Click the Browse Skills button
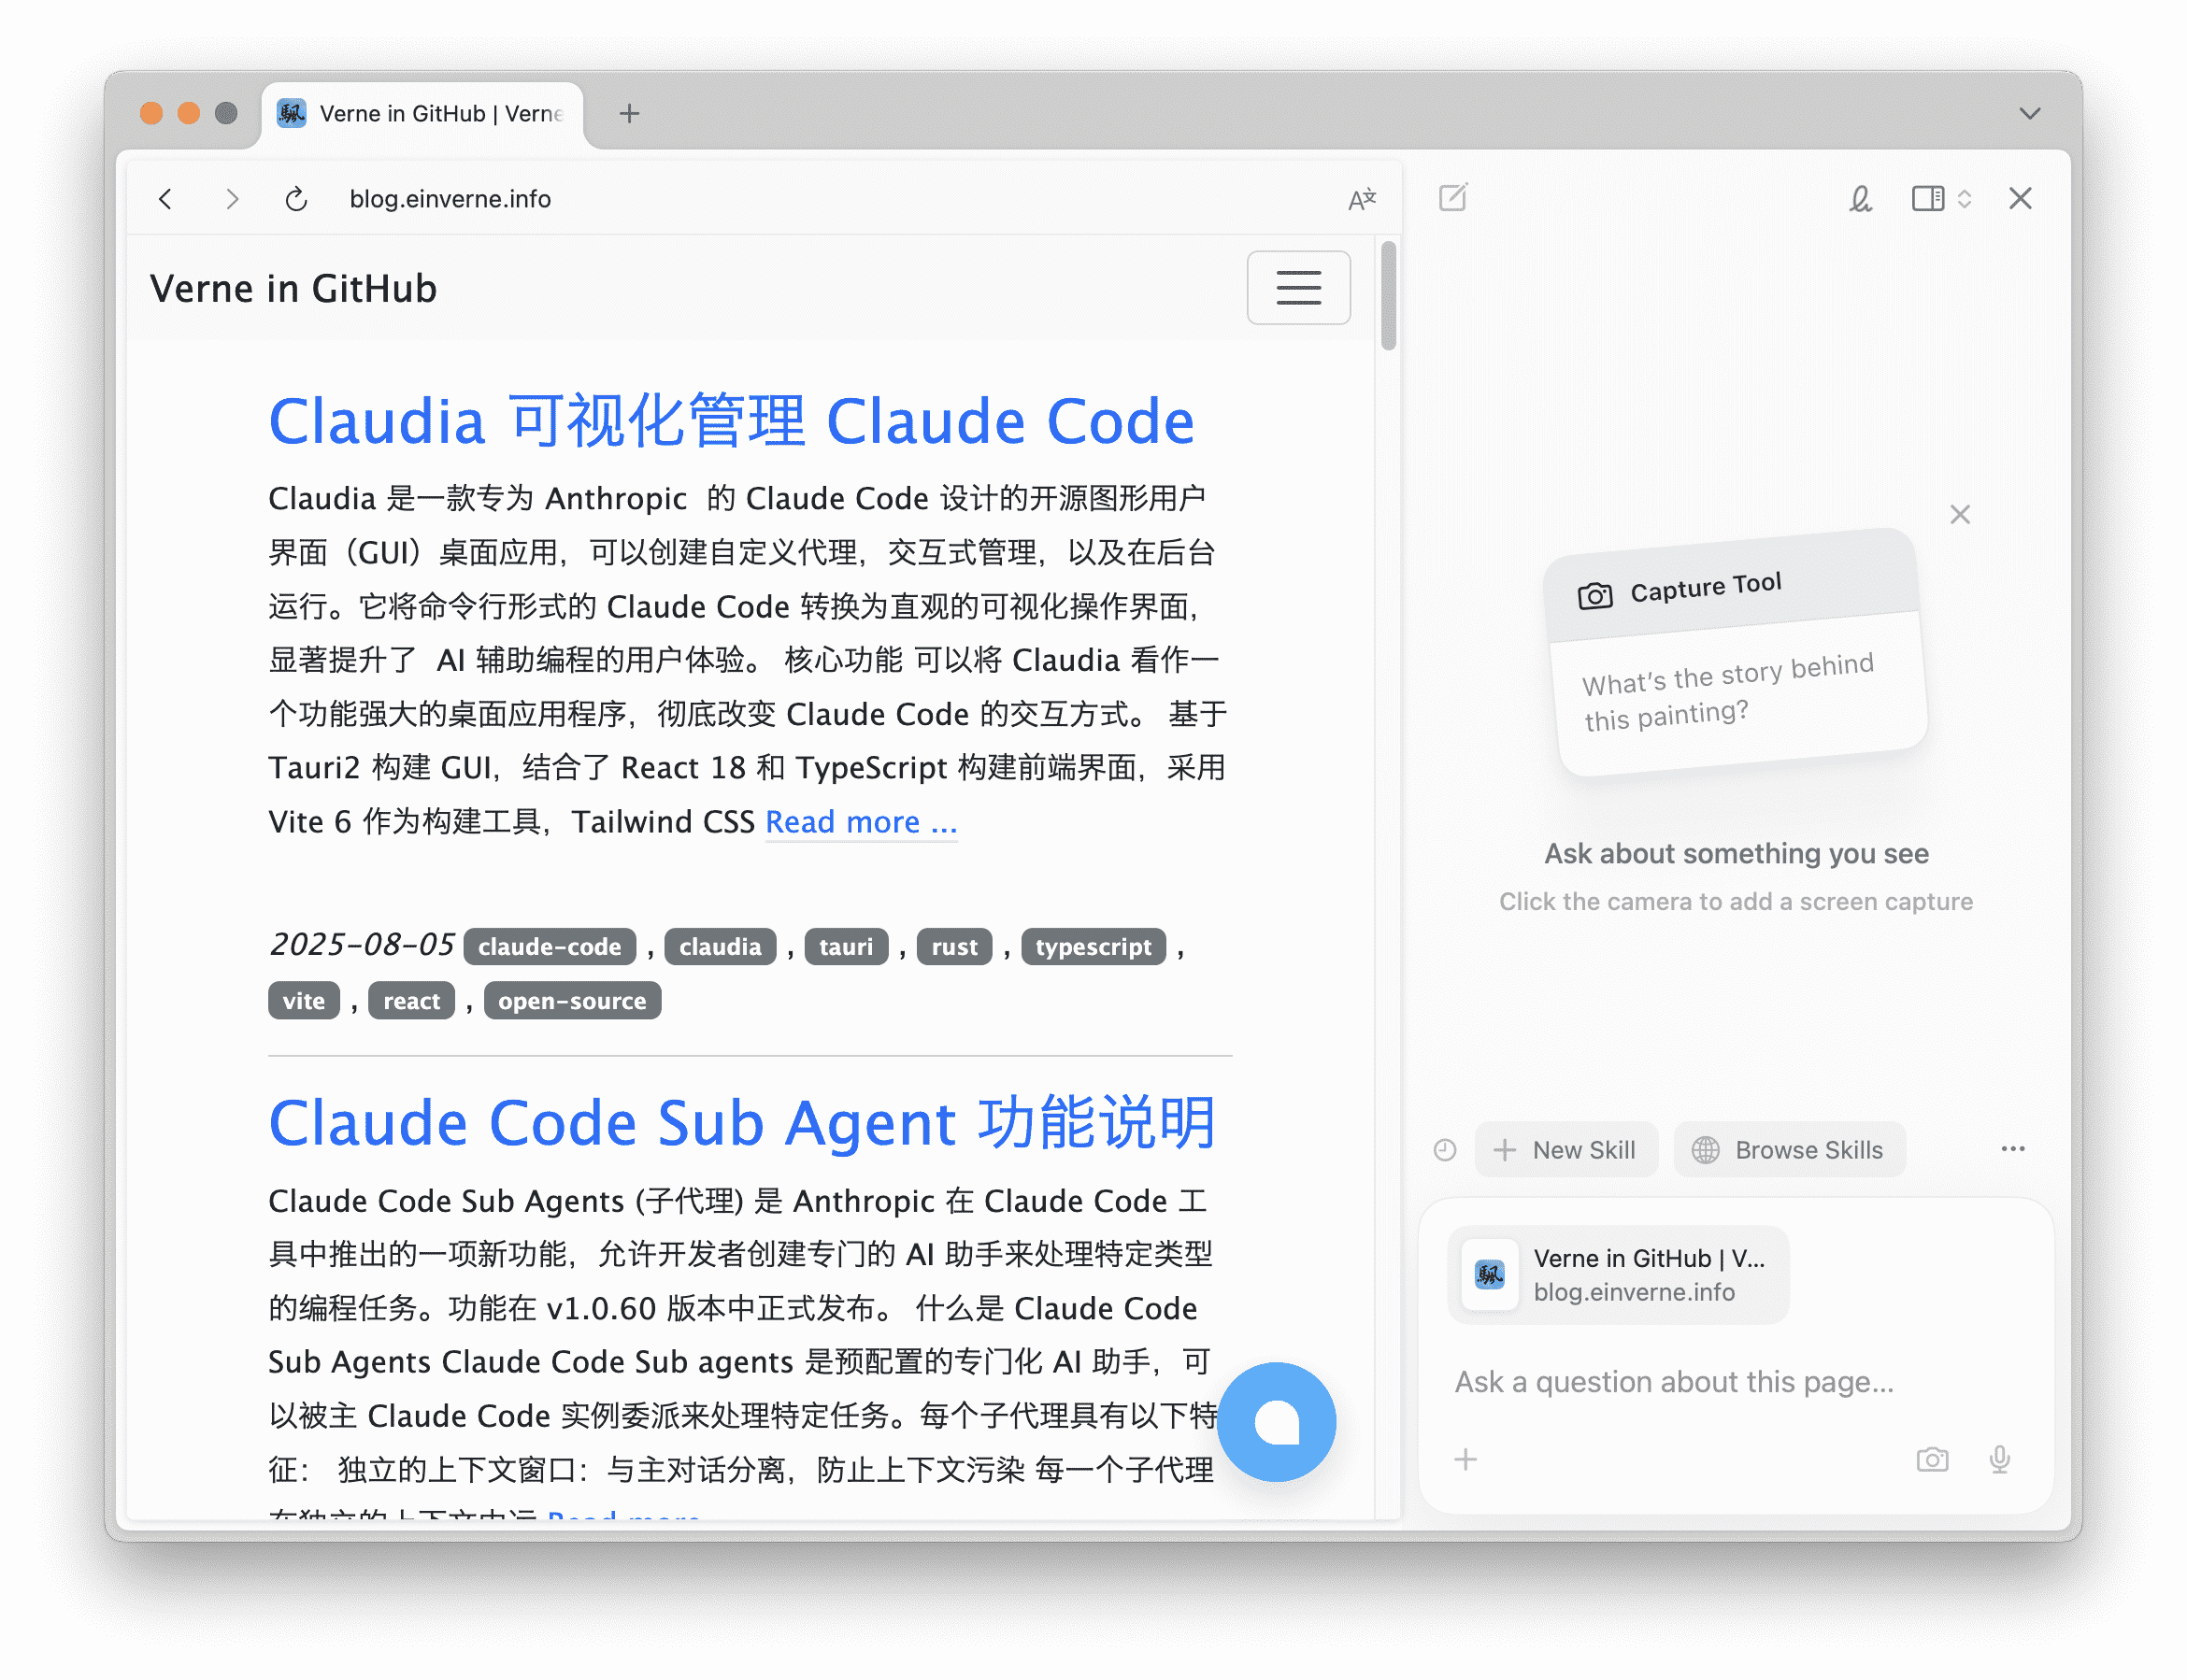This screenshot has width=2187, height=1680. pyautogui.click(x=1789, y=1150)
